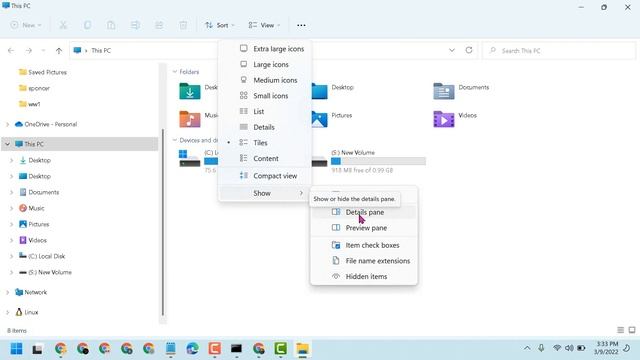The width and height of the screenshot is (640, 360).
Task: Toggle Compact view option
Action: [x=265, y=176]
